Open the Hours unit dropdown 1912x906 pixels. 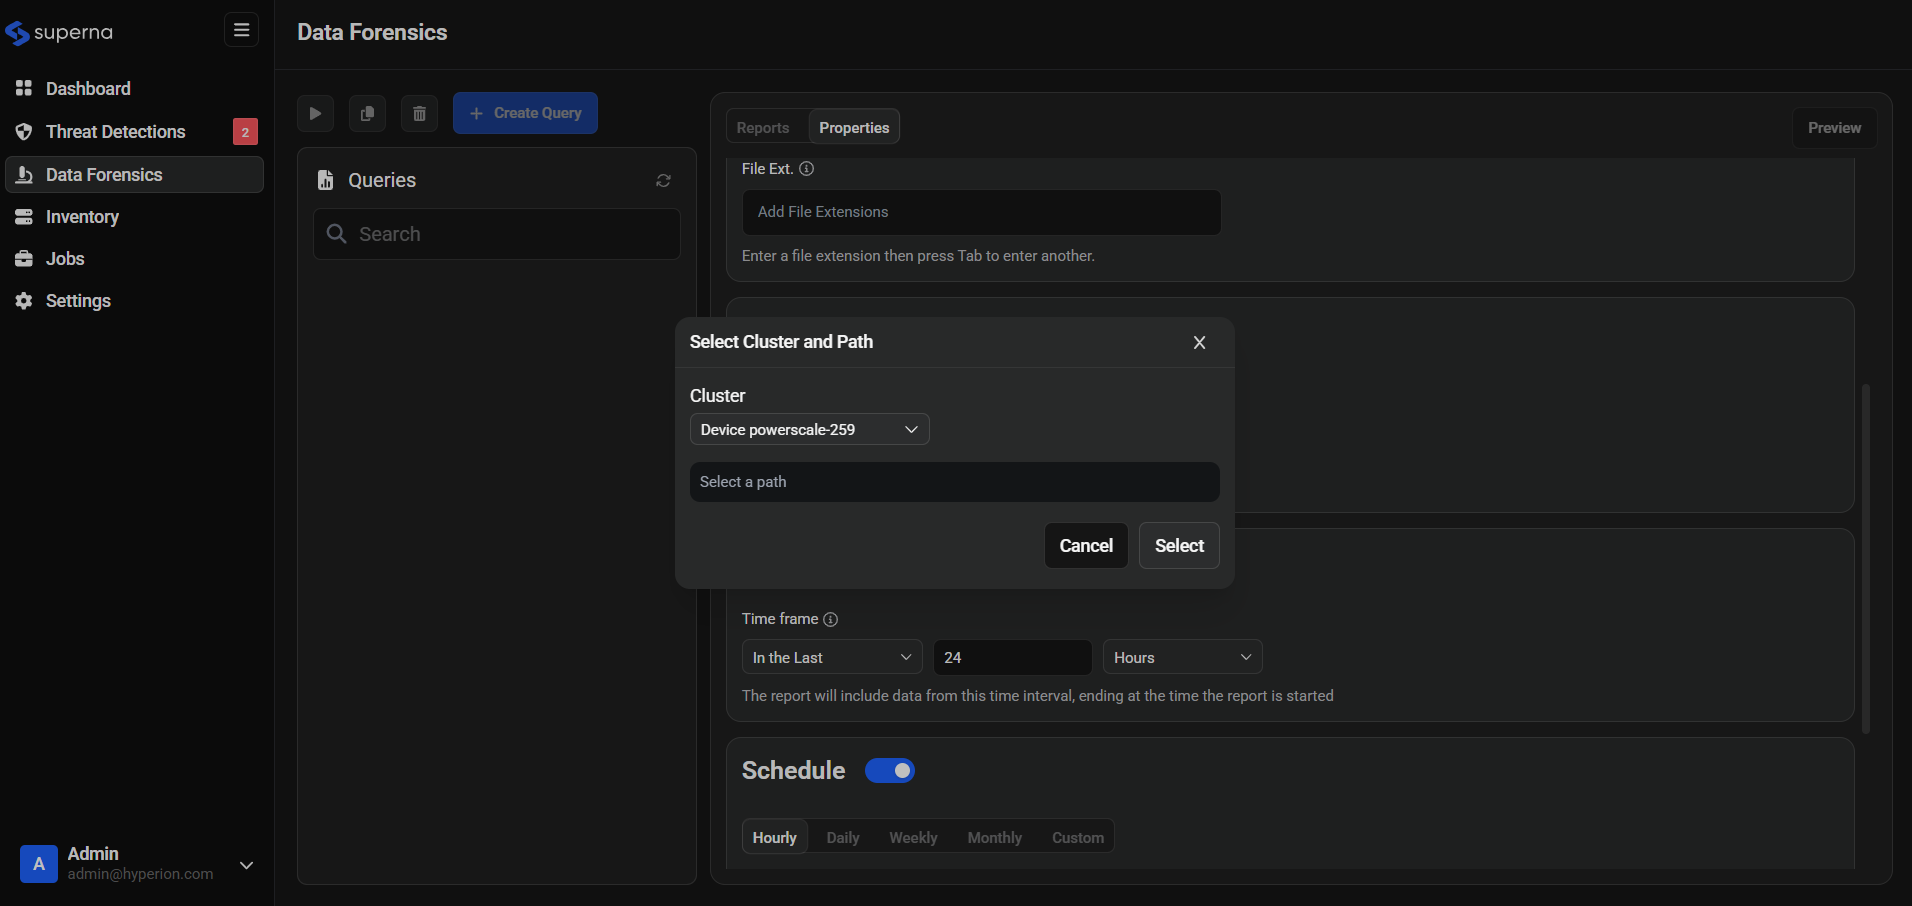(x=1182, y=658)
